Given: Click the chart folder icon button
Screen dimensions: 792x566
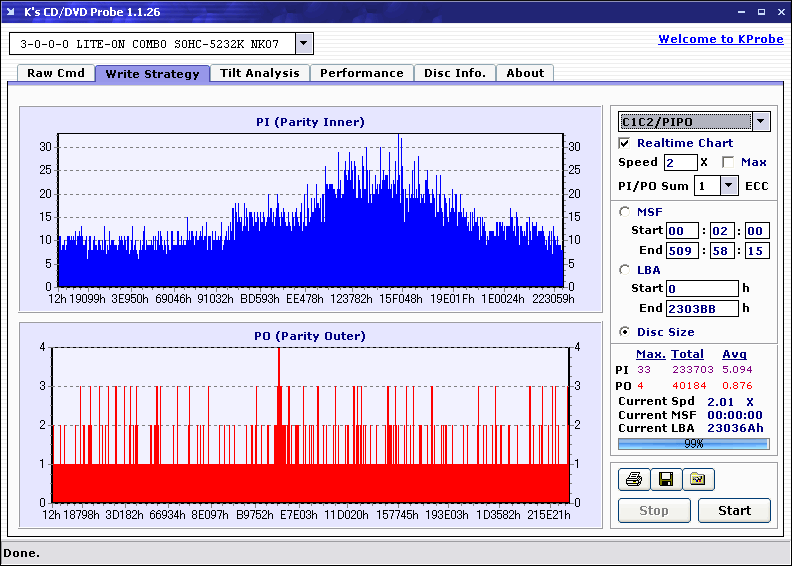Looking at the screenshot, I should pos(698,480).
